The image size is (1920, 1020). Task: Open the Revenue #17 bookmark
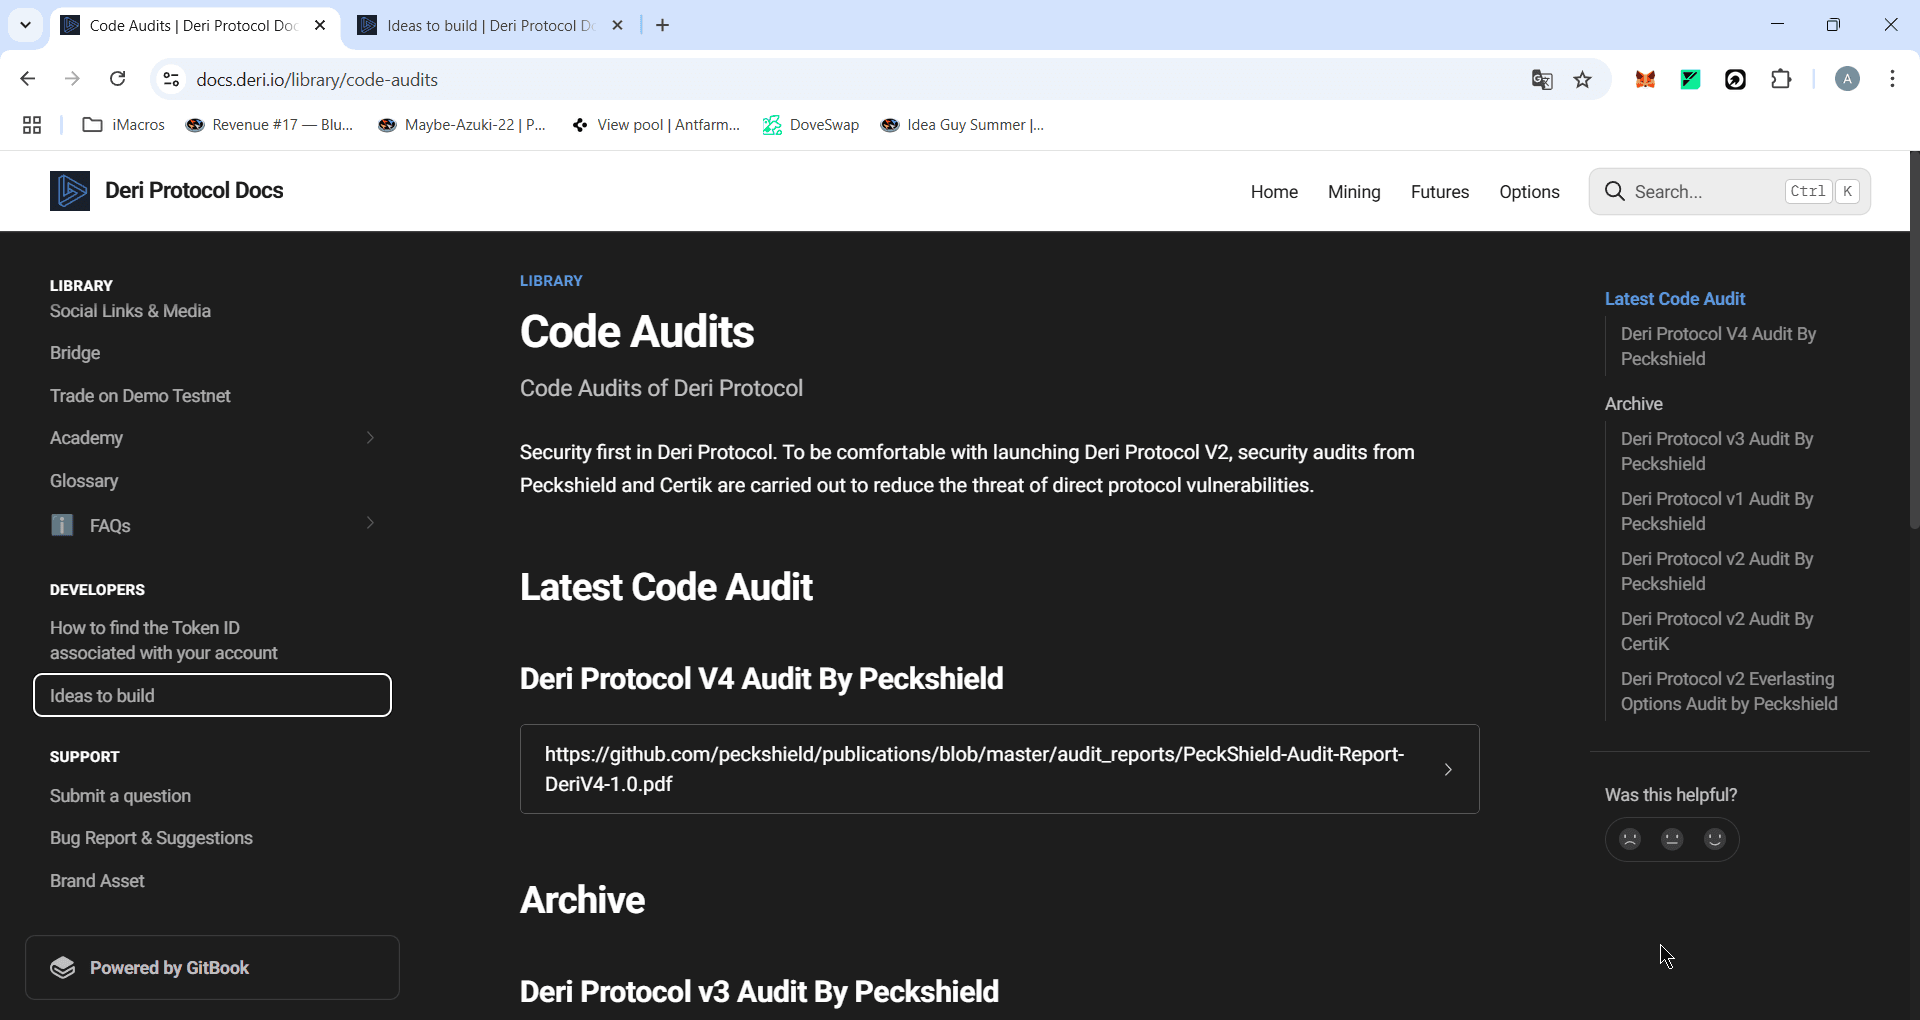270,125
